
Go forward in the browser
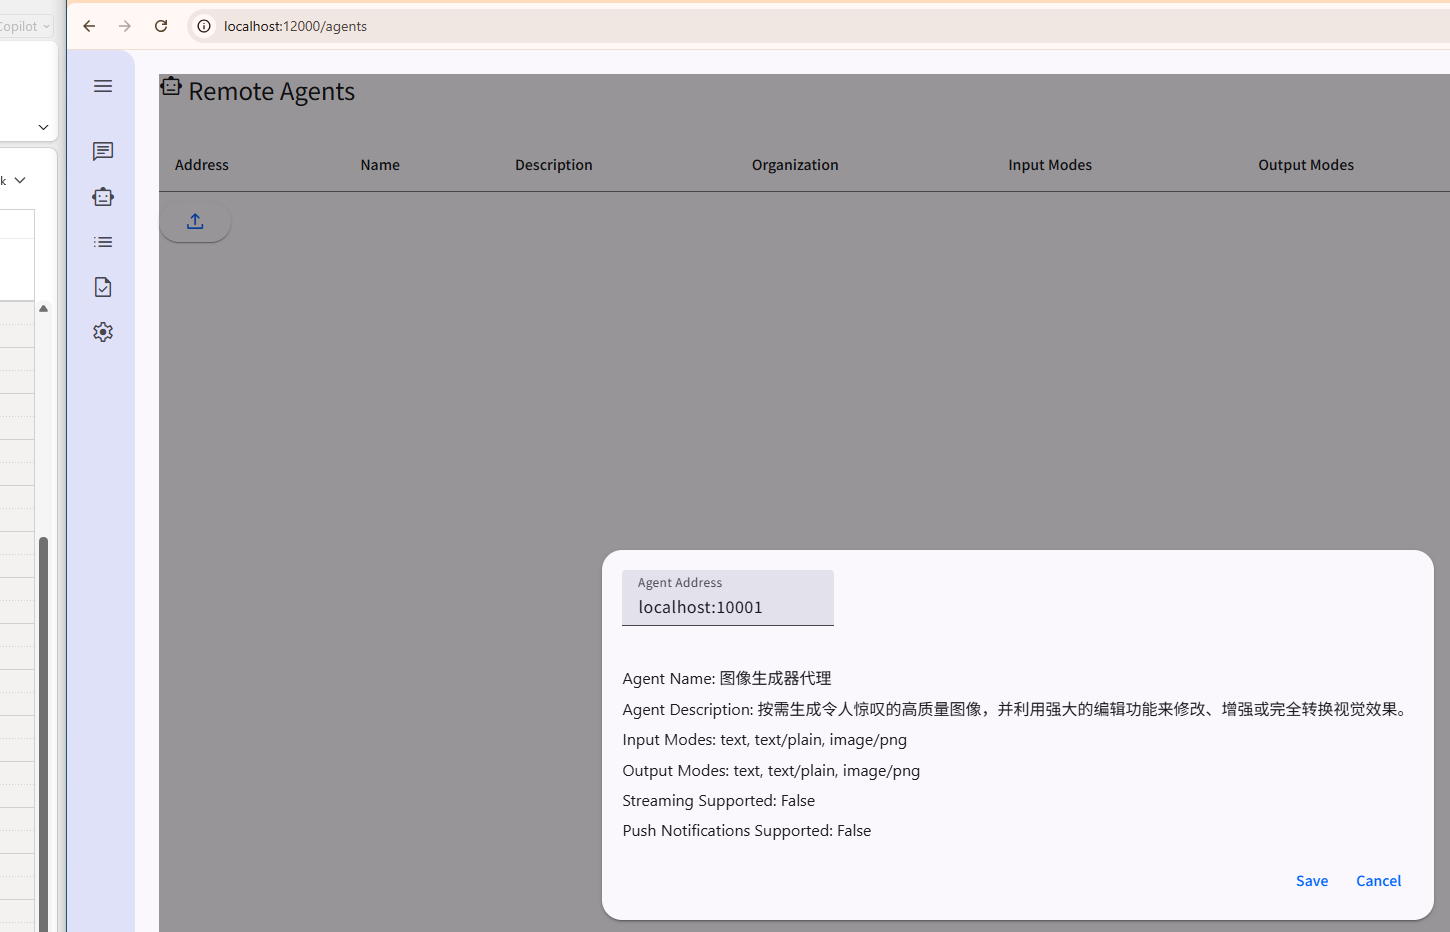[125, 26]
